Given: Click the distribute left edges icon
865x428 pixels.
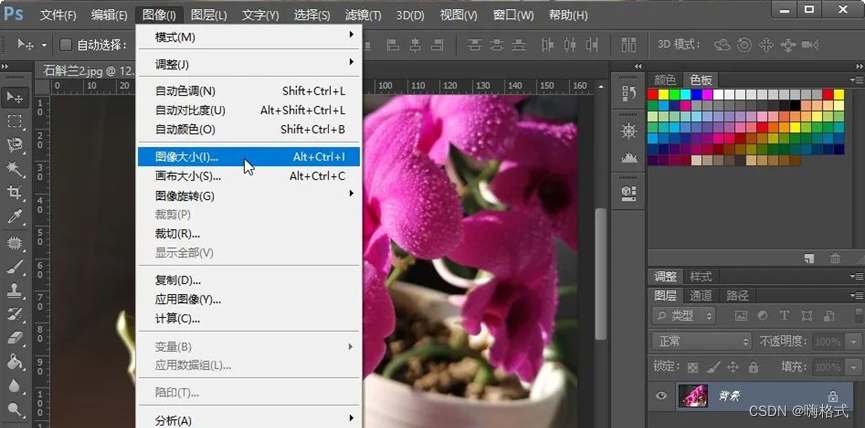Looking at the screenshot, I should pyautogui.click(x=548, y=45).
